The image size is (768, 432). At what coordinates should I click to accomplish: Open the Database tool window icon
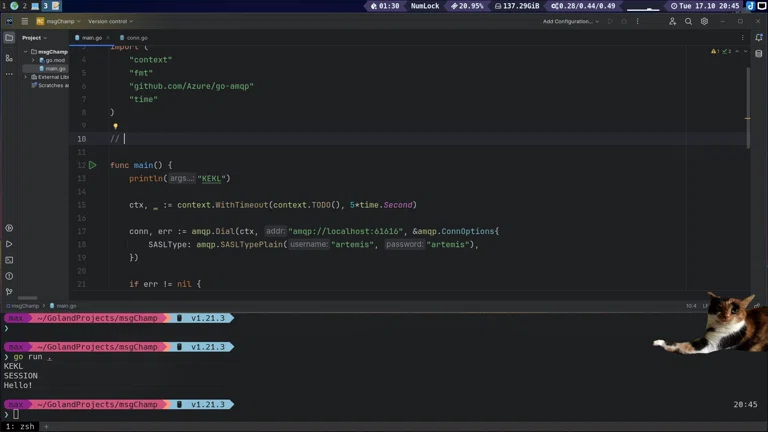pyautogui.click(x=759, y=54)
